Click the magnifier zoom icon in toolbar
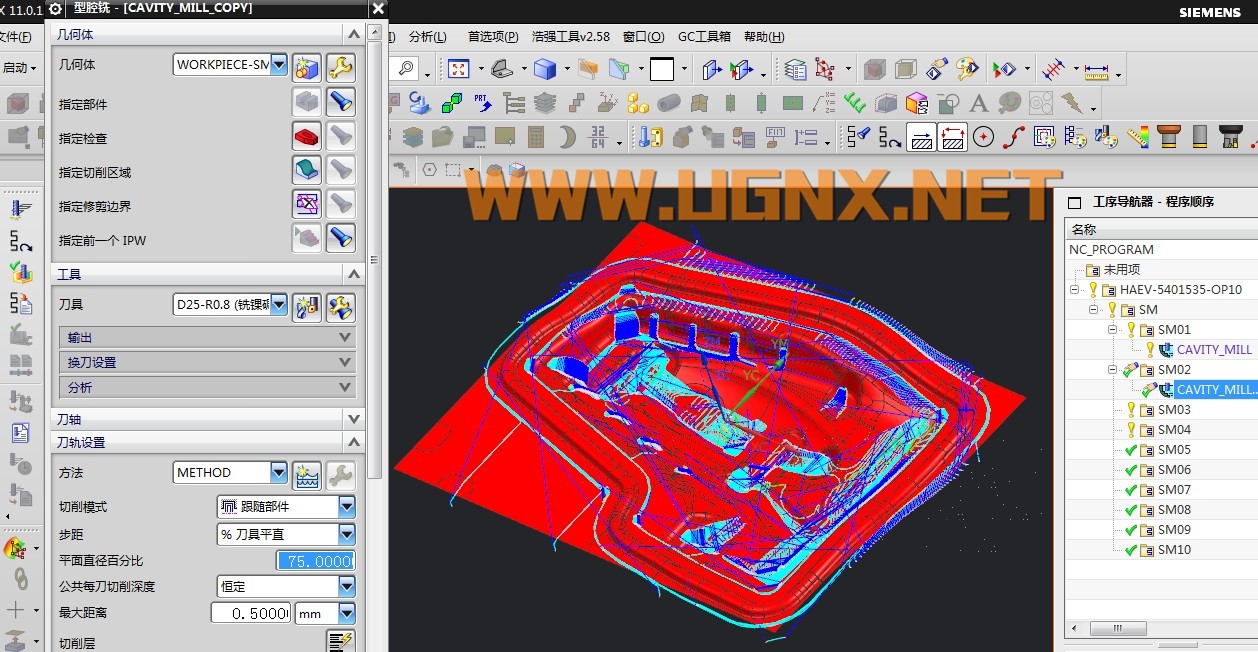This screenshot has width=1258, height=652. click(x=405, y=69)
